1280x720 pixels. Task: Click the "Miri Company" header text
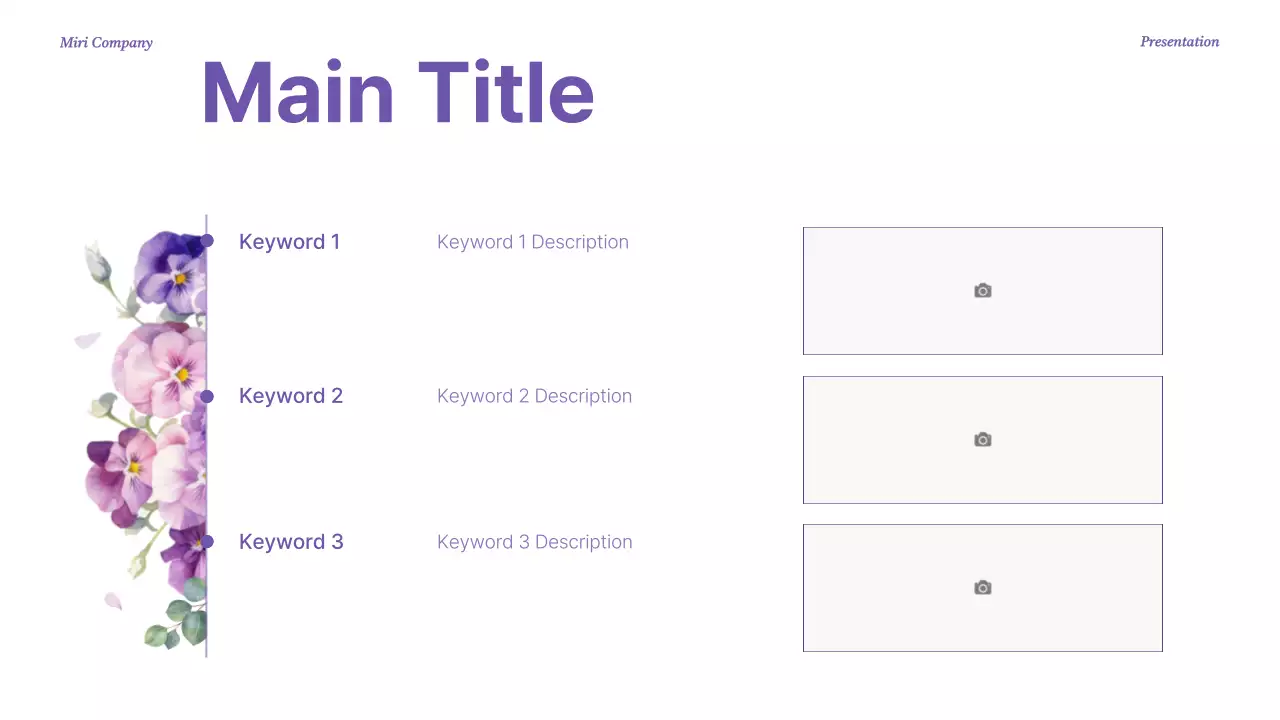click(x=106, y=43)
